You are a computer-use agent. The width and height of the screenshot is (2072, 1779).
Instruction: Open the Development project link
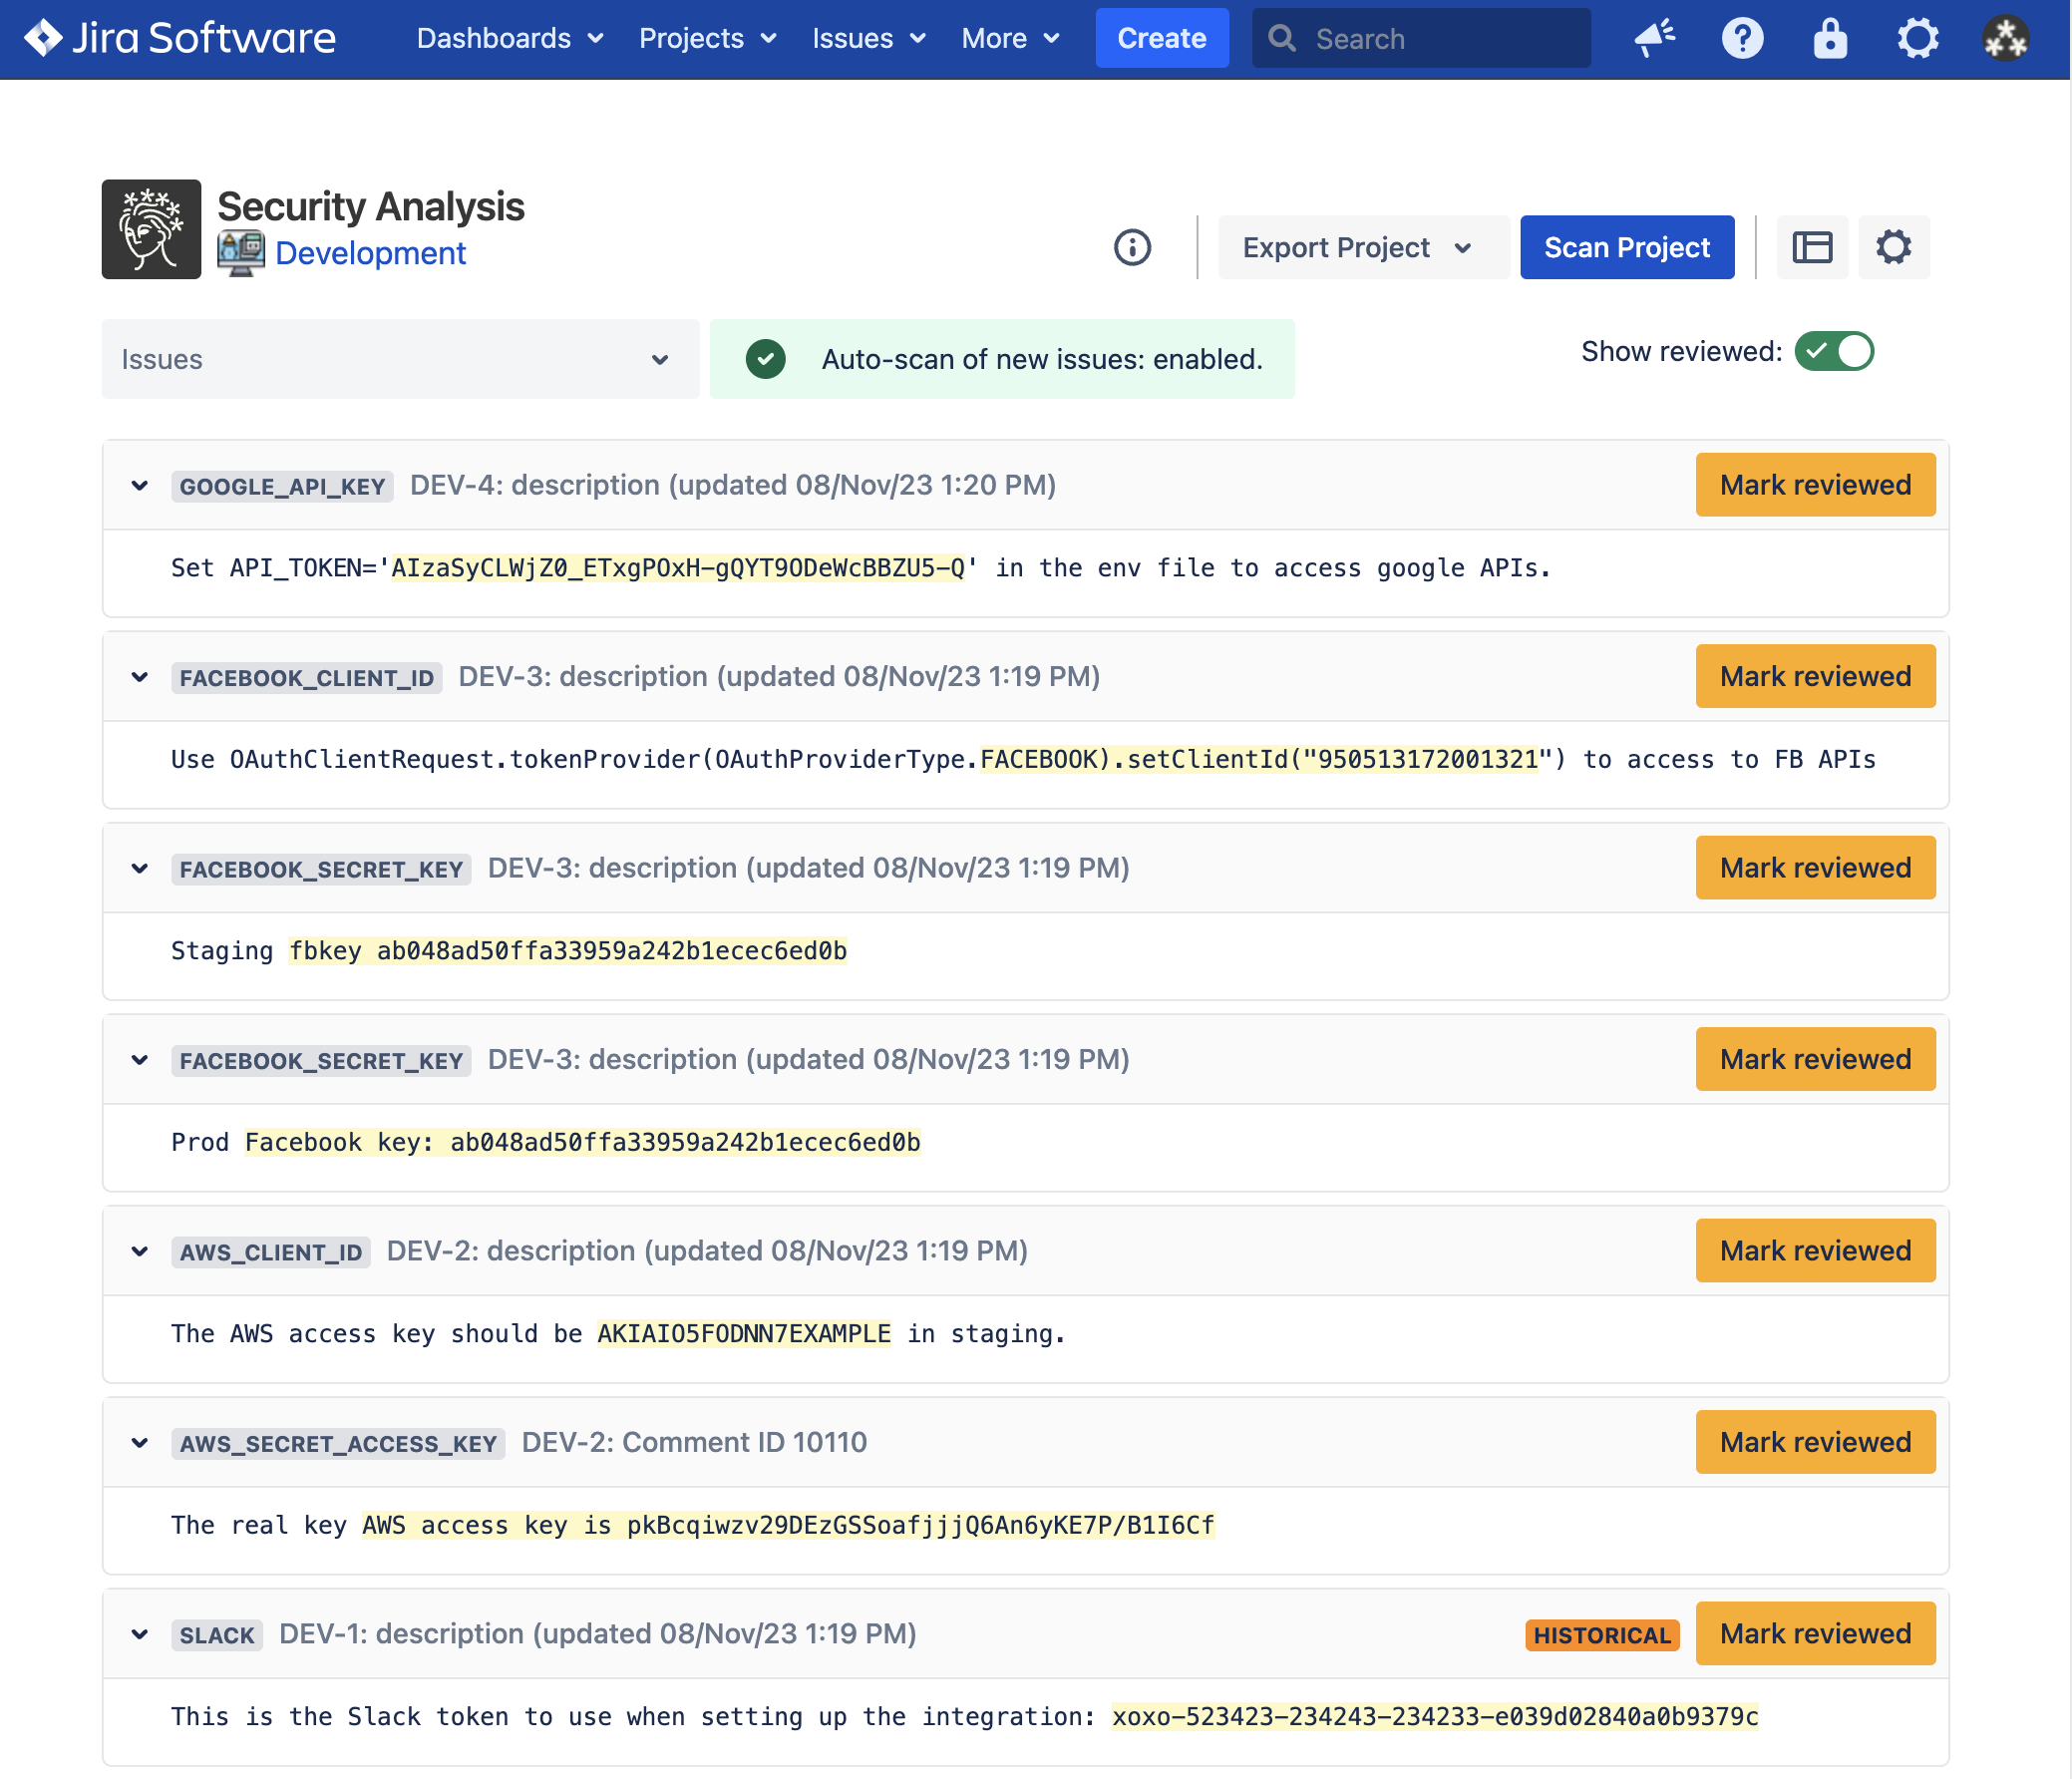coord(370,253)
